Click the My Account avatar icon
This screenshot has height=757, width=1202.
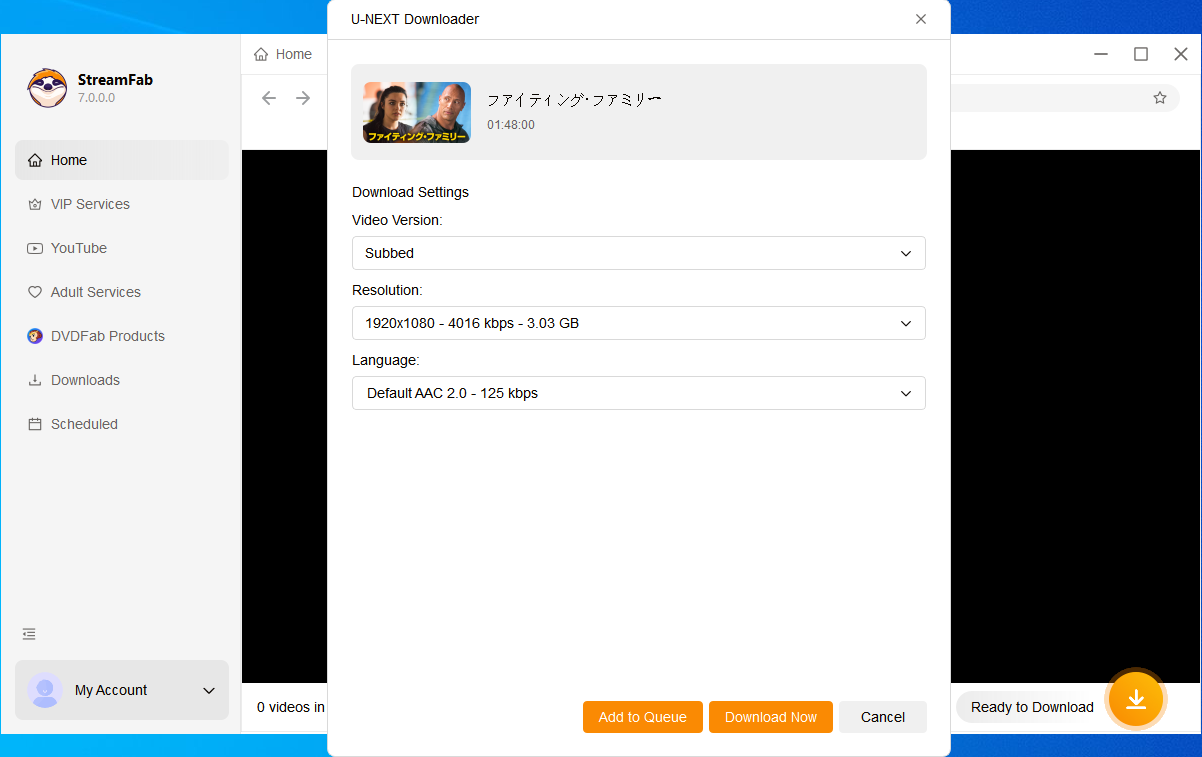(45, 690)
